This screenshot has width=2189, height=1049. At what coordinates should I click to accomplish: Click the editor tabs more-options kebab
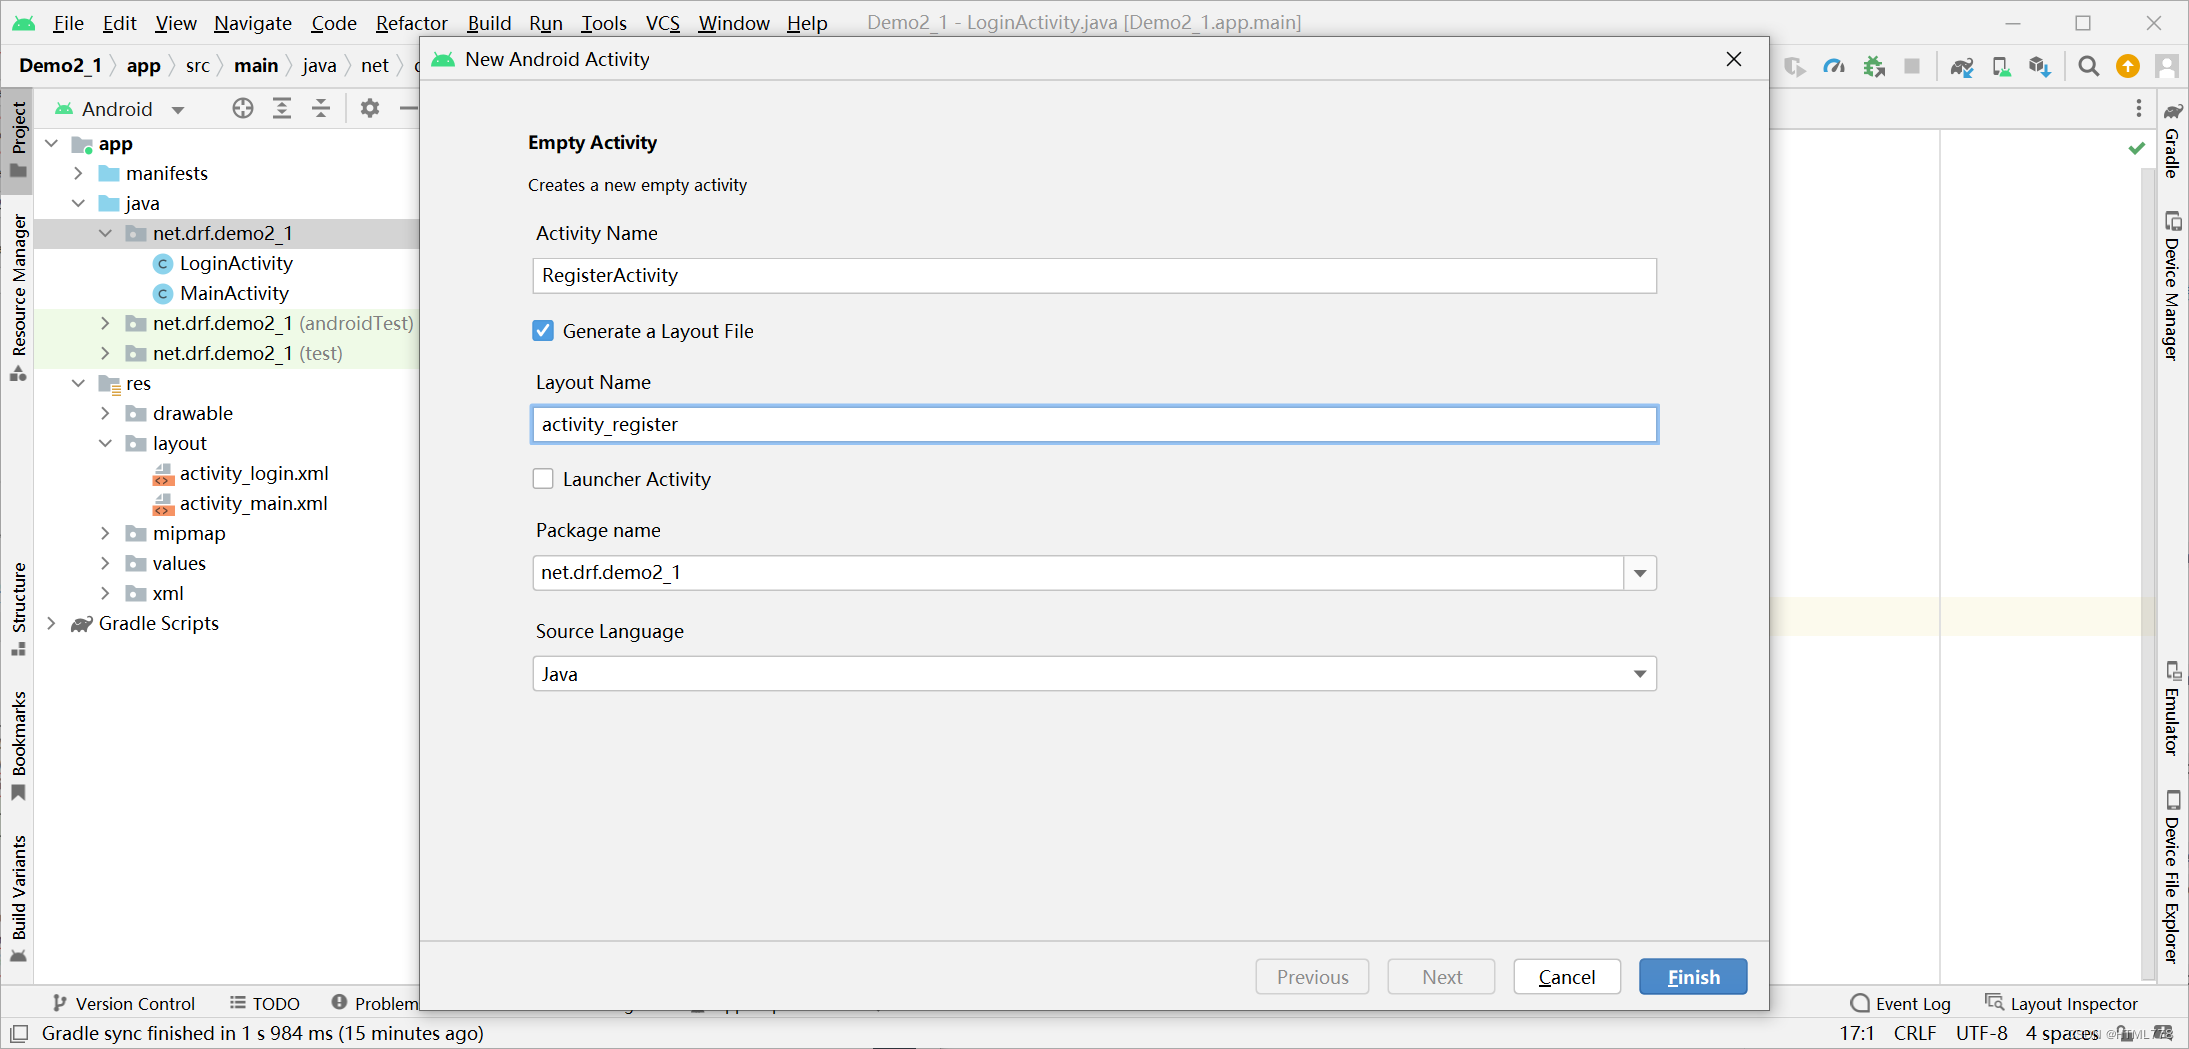(2139, 108)
